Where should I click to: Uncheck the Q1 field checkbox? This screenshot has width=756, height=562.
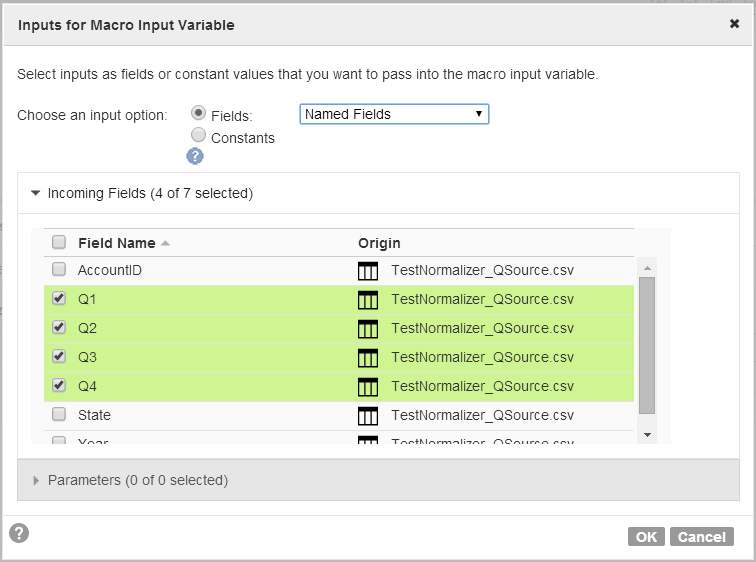click(59, 298)
